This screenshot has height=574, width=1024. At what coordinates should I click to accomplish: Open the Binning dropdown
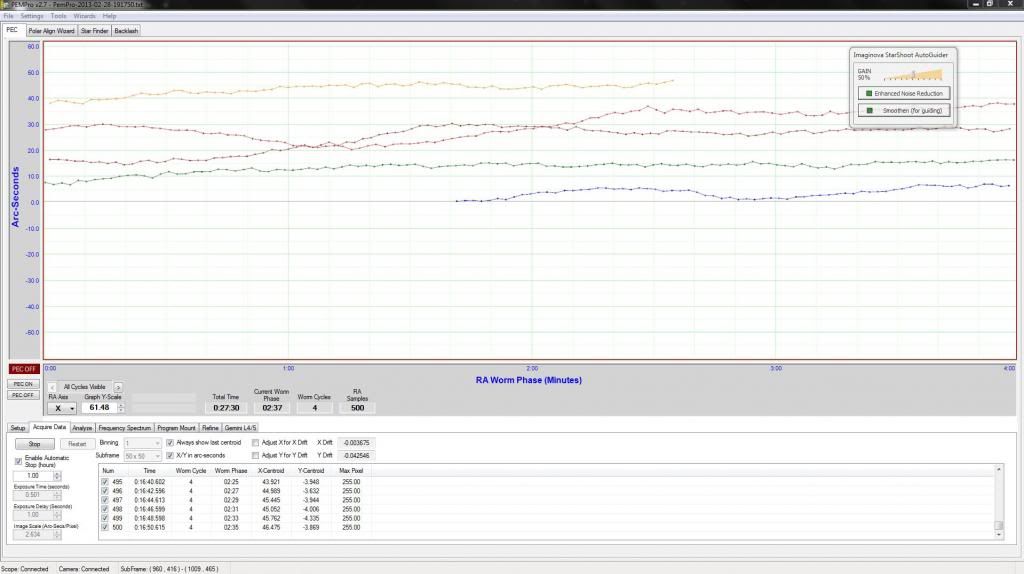[x=142, y=443]
